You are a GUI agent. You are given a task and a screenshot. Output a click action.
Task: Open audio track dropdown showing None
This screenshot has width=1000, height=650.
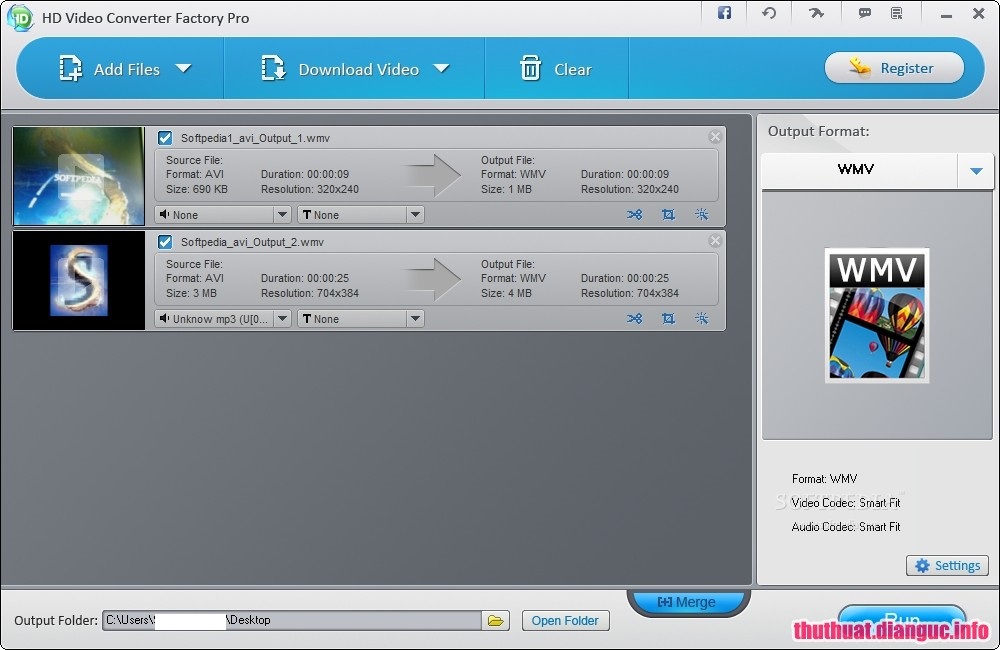[x=223, y=215]
